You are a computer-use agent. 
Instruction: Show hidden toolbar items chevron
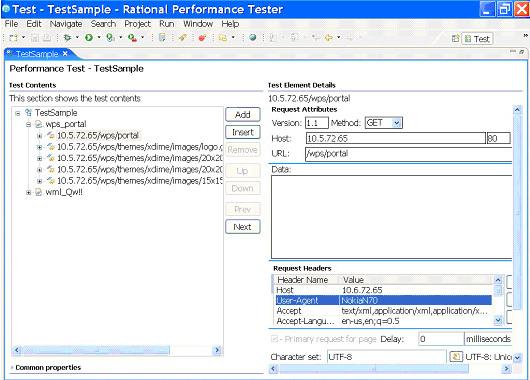525,35
